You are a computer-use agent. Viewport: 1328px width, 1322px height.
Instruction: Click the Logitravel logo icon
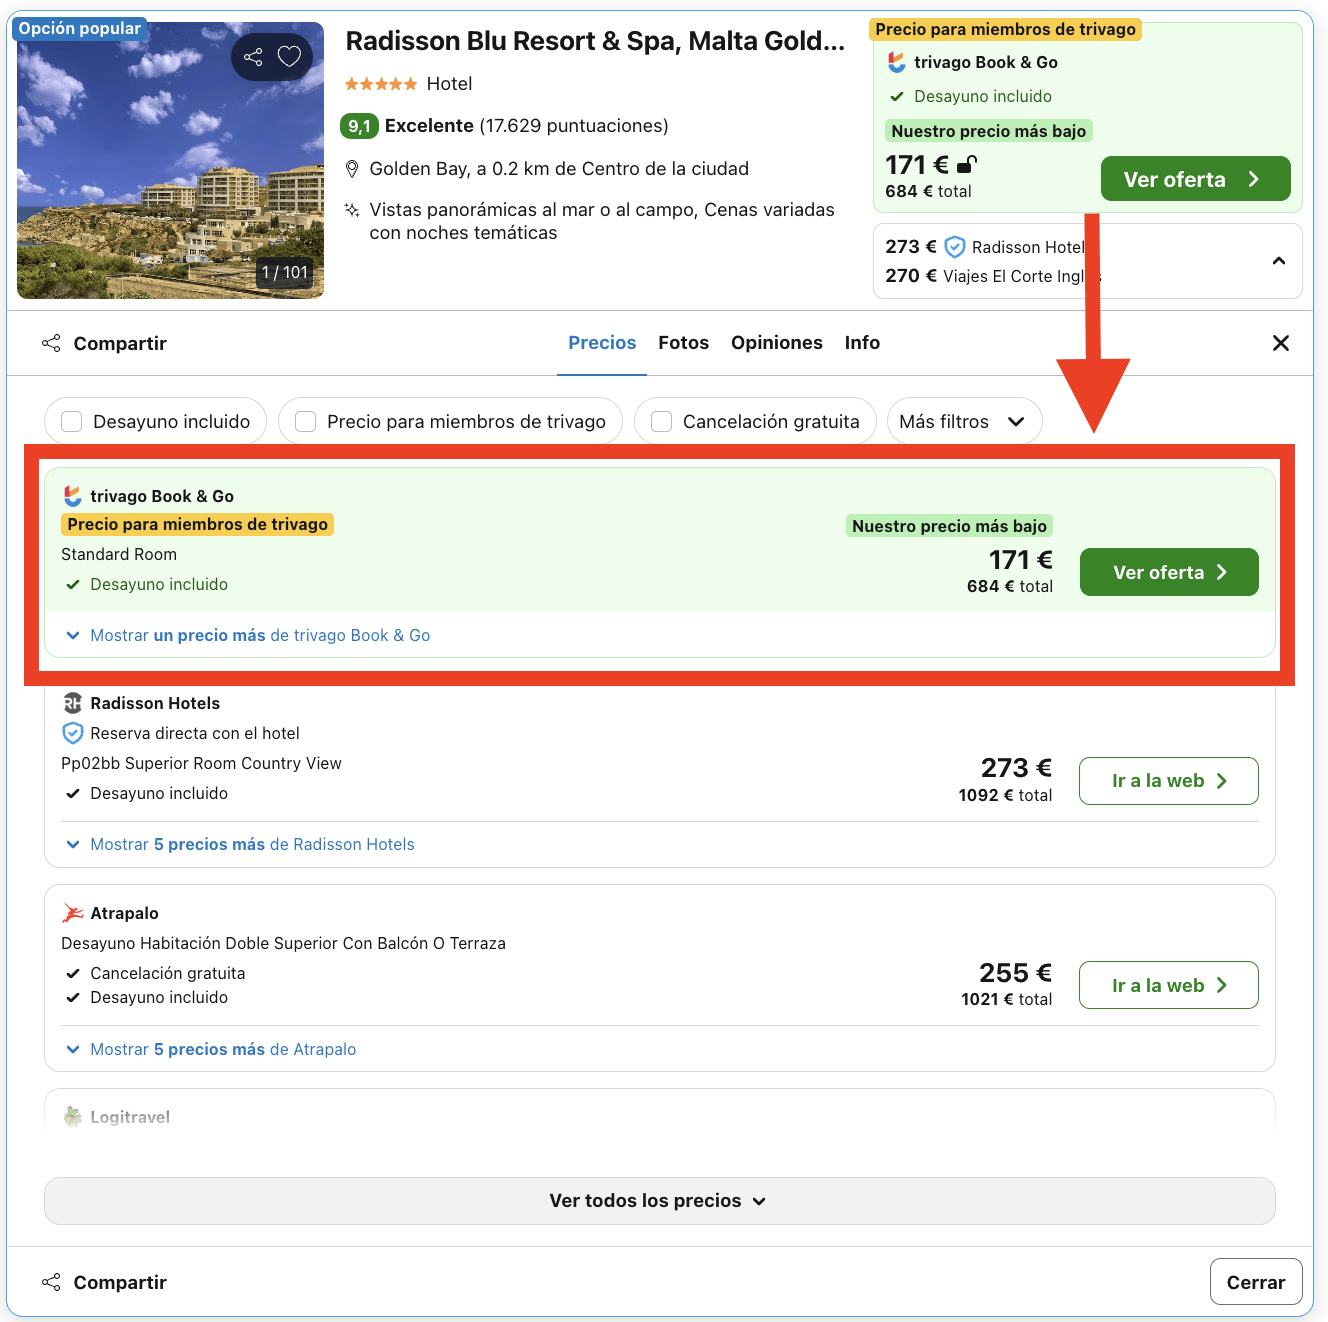tap(73, 1117)
